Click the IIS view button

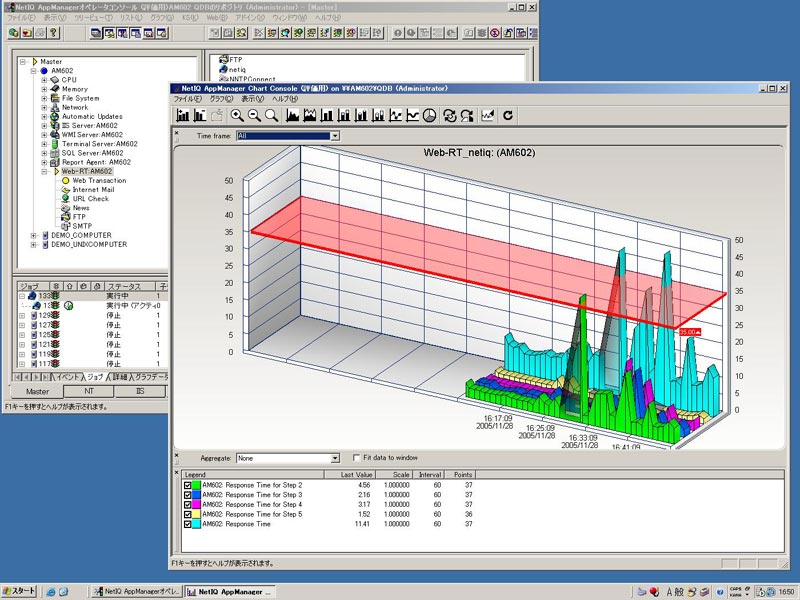pos(140,391)
